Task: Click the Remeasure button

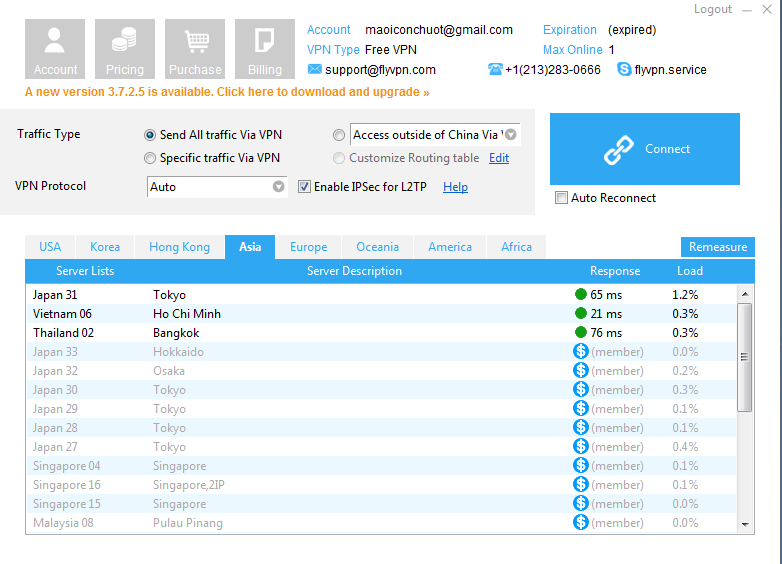Action: pyautogui.click(x=717, y=247)
